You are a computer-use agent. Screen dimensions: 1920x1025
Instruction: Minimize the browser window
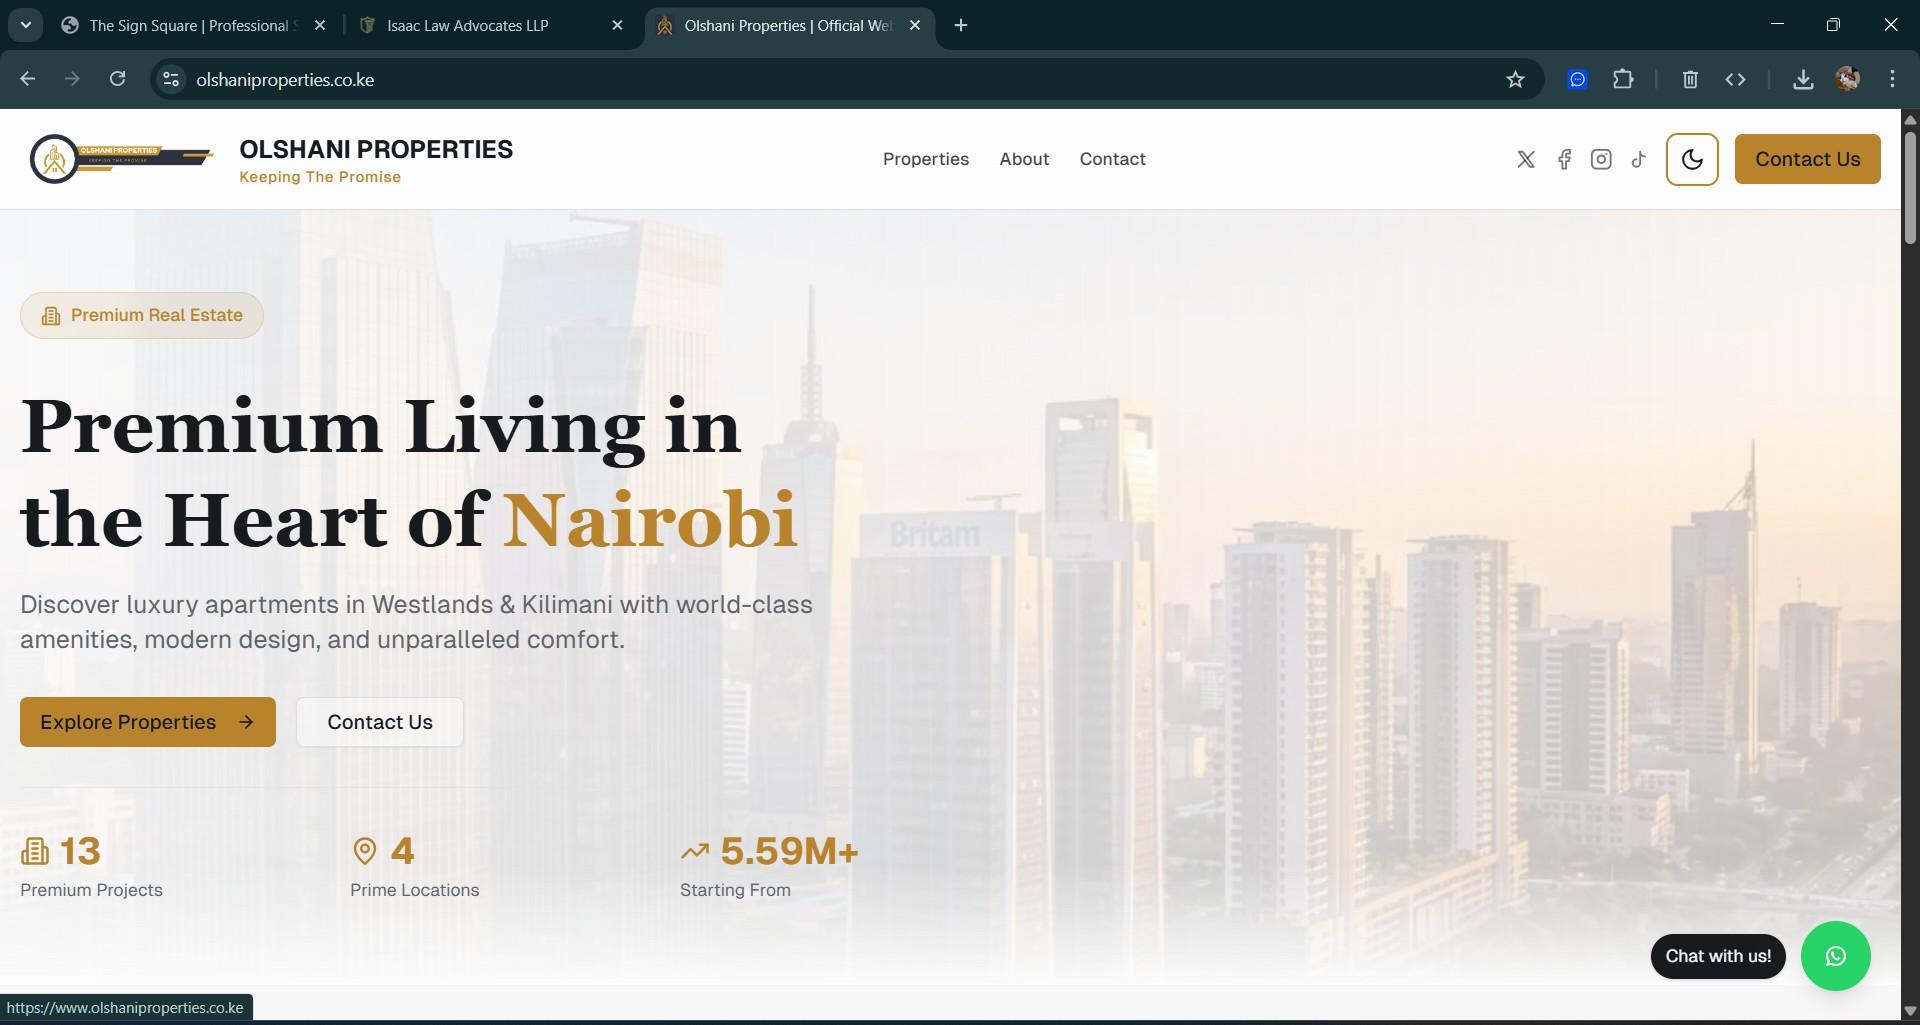[1777, 24]
